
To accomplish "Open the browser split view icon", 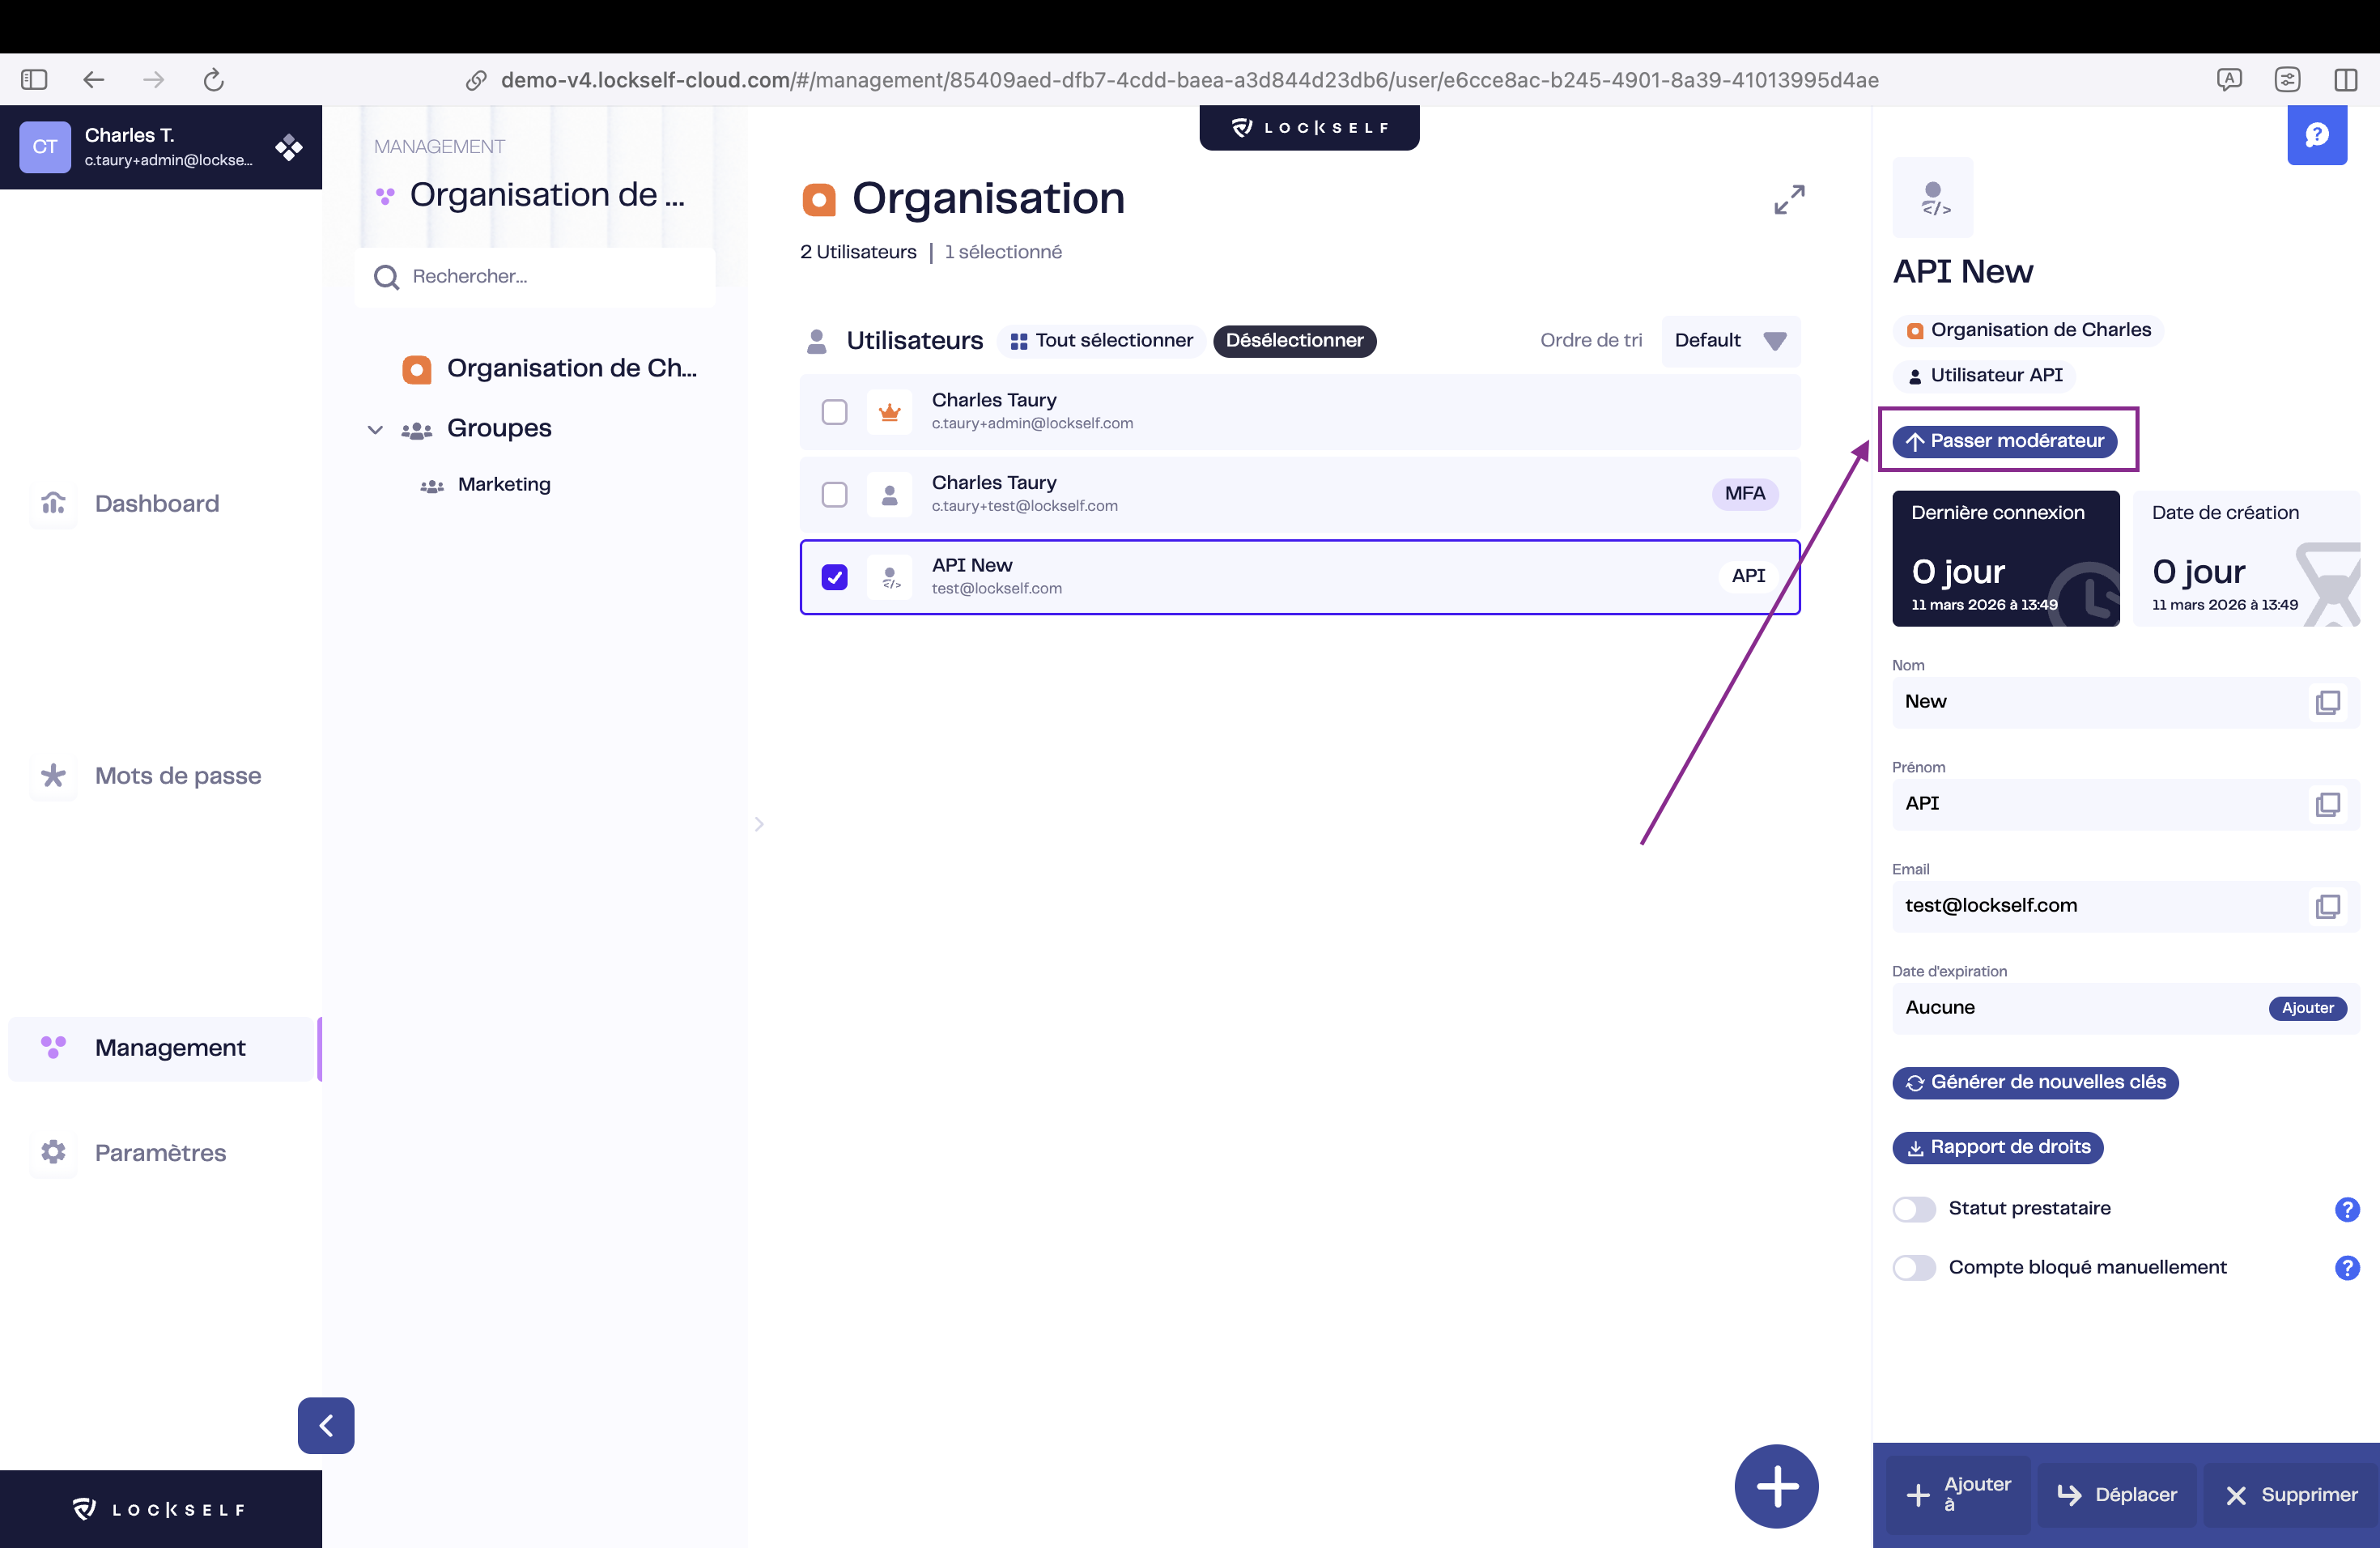I will click(2345, 80).
